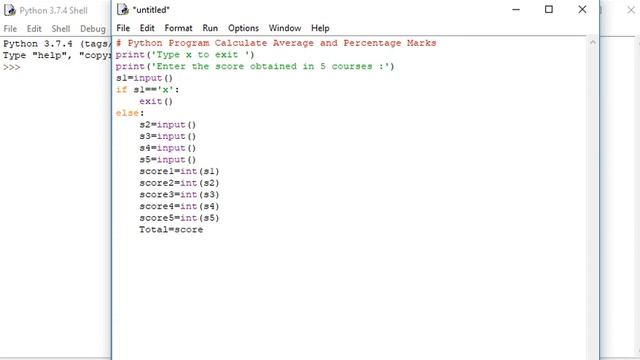Open Debug menu in Python Shell window
The width and height of the screenshot is (640, 360).
[x=93, y=29]
